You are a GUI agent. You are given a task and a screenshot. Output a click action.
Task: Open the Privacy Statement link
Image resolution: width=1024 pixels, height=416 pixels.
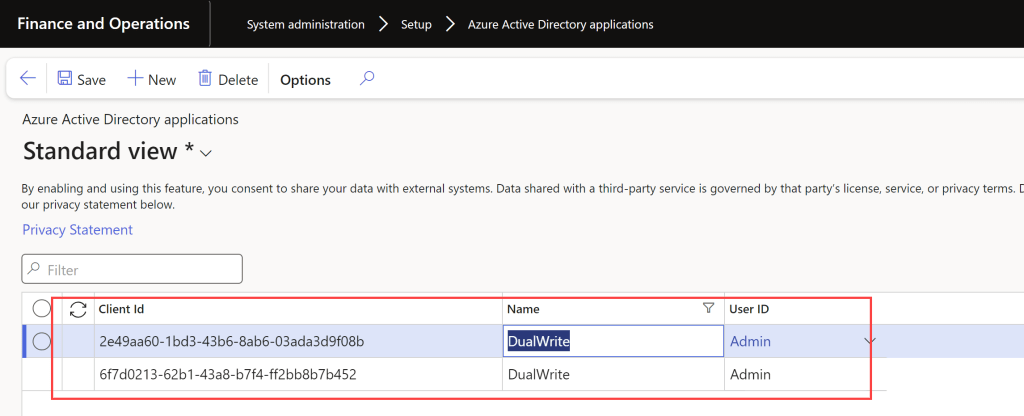[x=77, y=230]
